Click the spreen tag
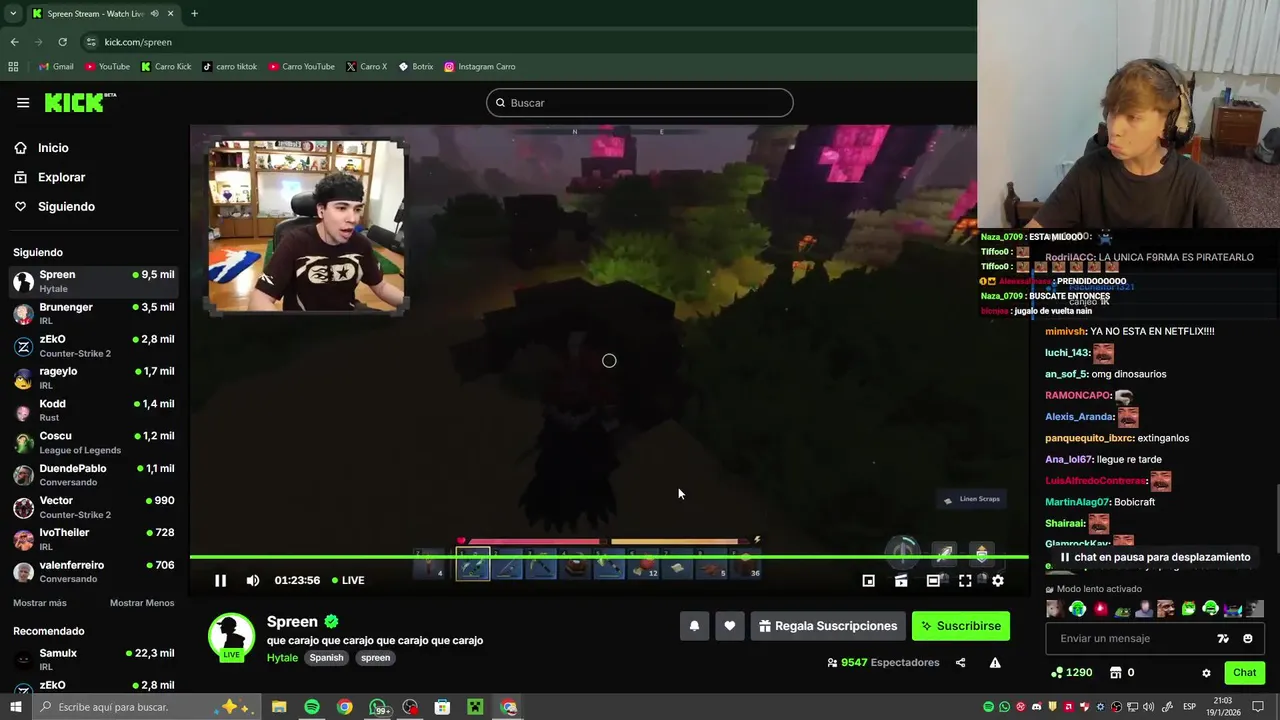The image size is (1280, 720). [376, 658]
